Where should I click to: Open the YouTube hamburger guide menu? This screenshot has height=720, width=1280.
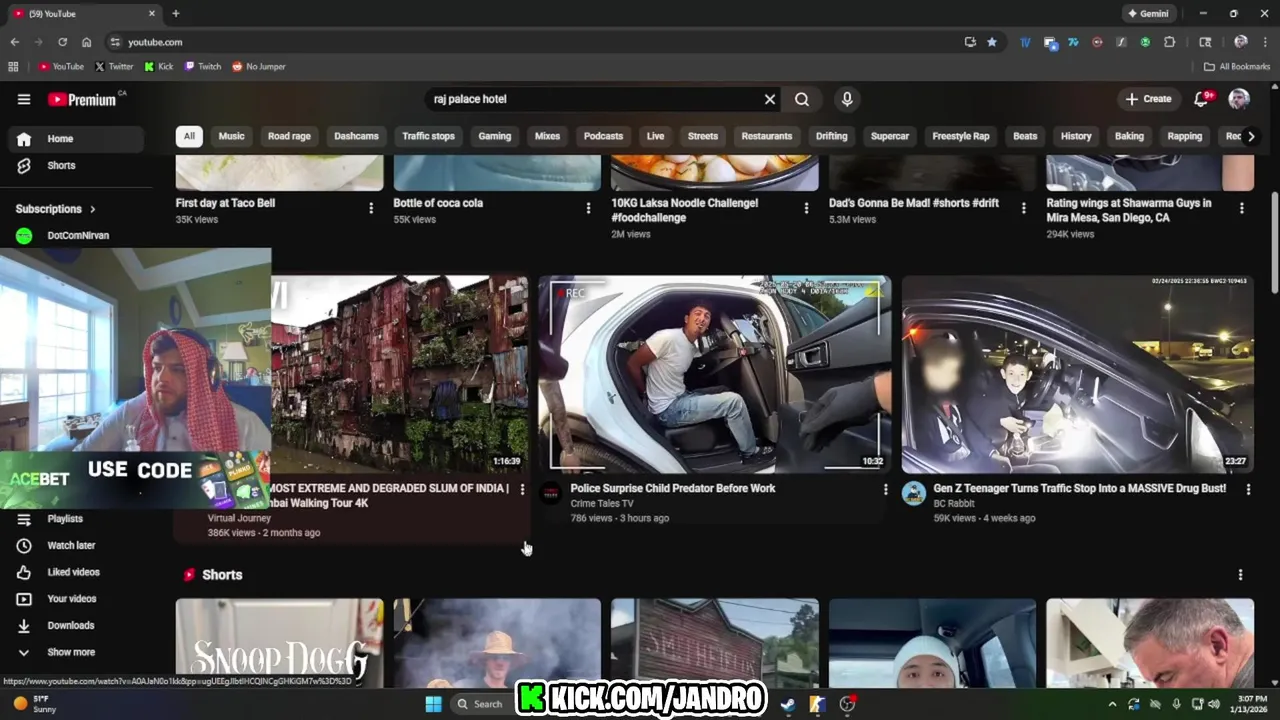pos(24,99)
